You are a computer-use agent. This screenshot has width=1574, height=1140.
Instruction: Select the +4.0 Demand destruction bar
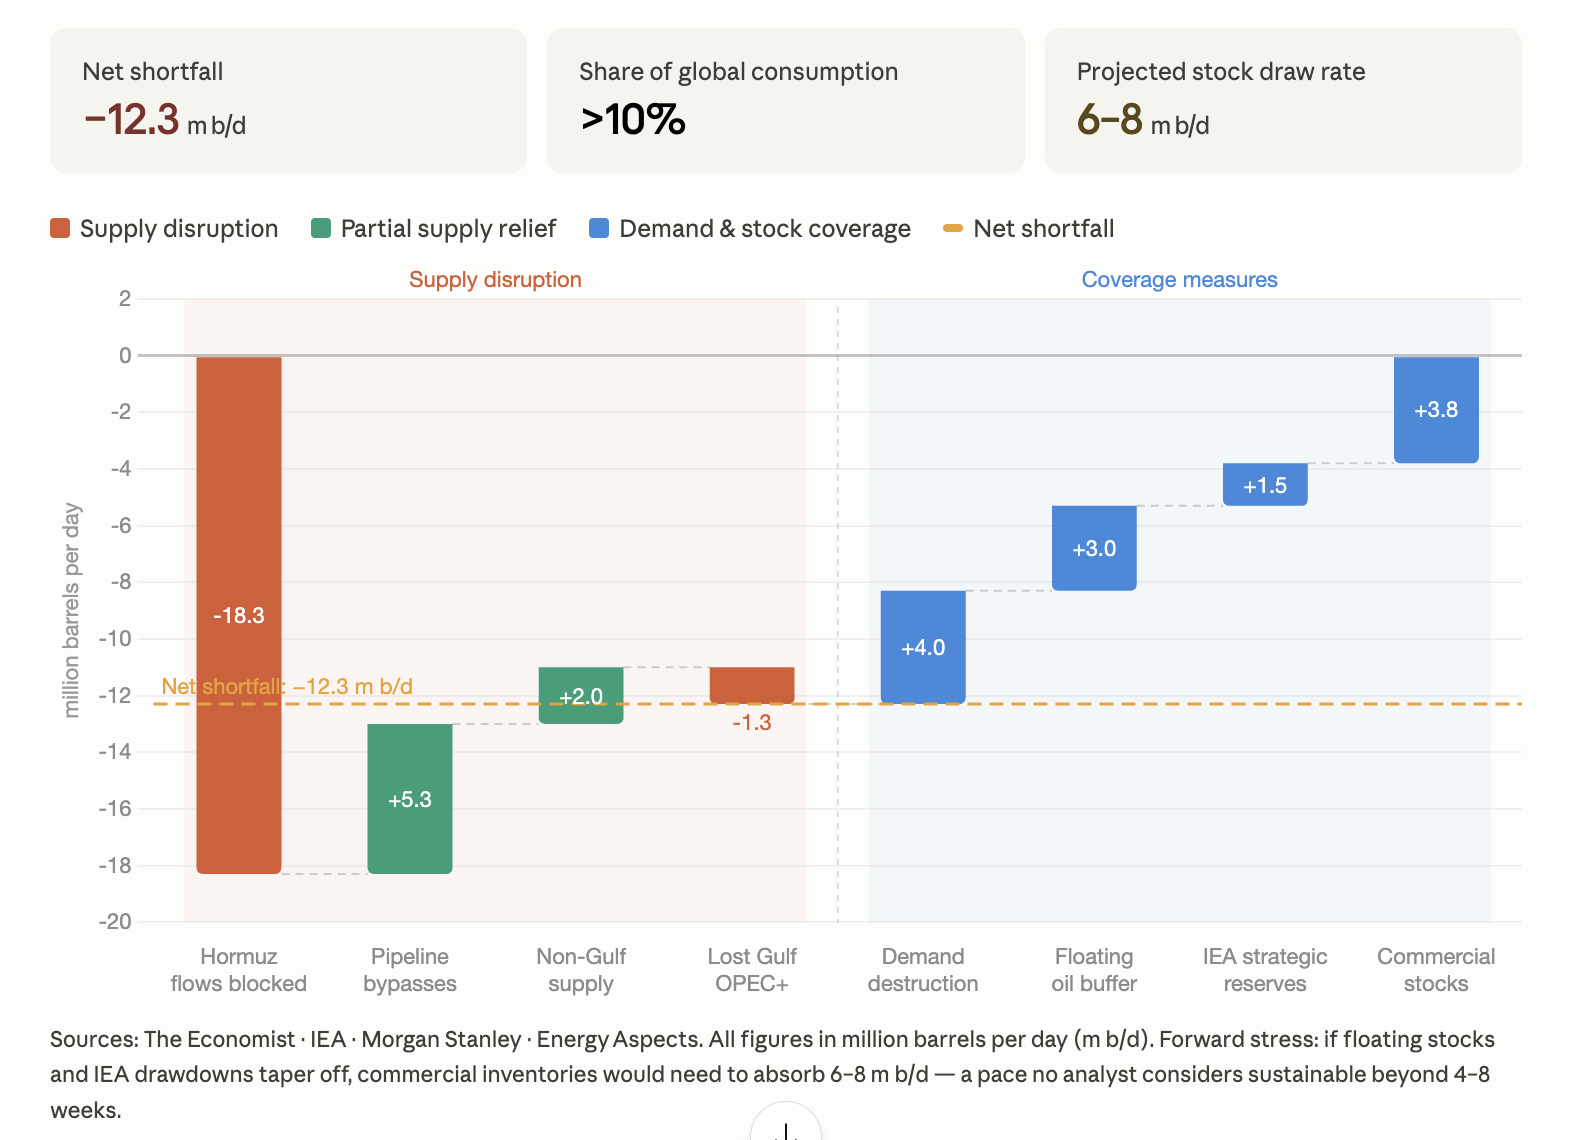click(x=923, y=647)
